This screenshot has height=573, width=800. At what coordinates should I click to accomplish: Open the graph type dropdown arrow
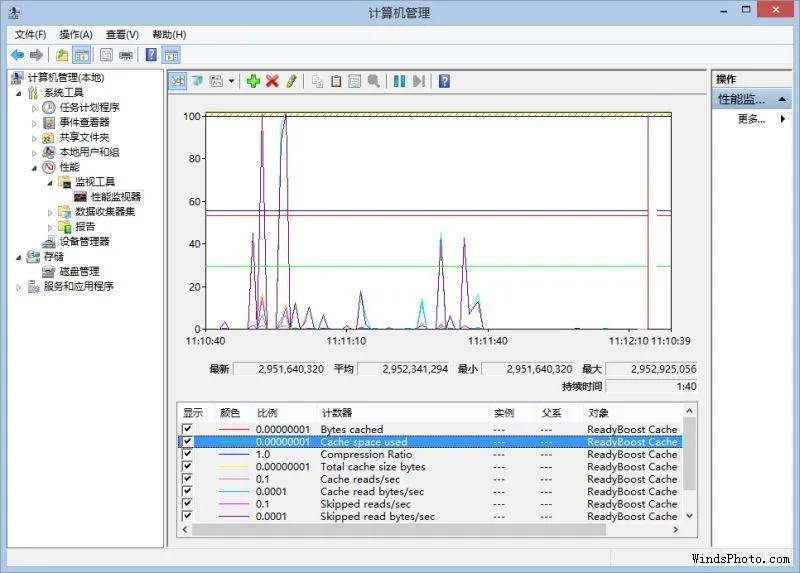[231, 82]
